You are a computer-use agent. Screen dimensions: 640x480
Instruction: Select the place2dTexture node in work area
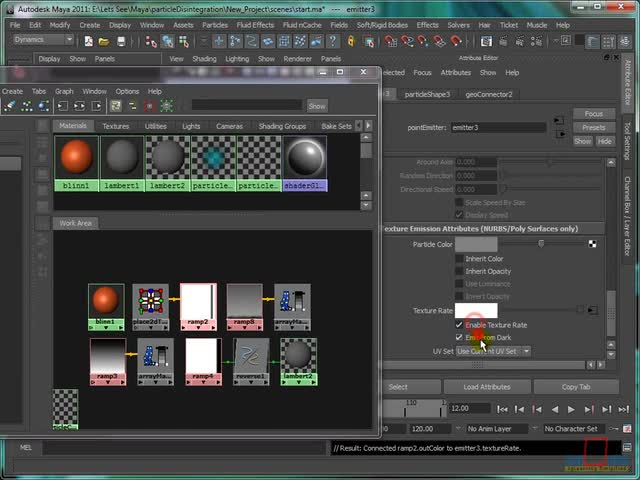click(150, 303)
